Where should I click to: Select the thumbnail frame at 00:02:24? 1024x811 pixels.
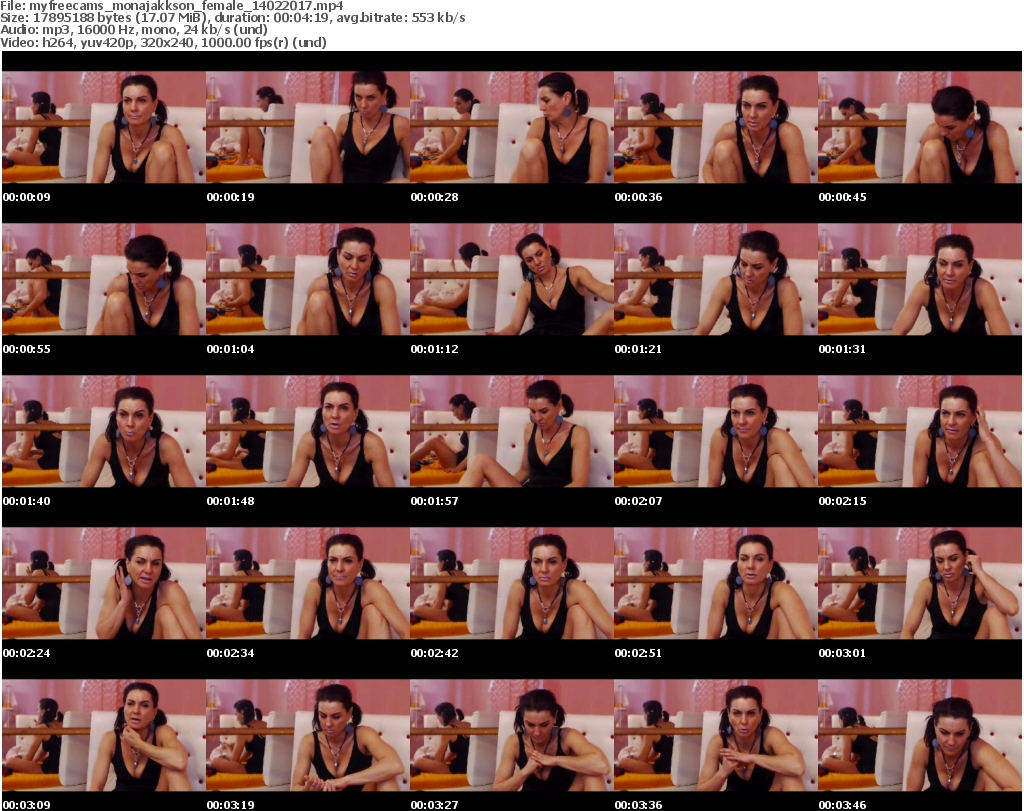(104, 583)
